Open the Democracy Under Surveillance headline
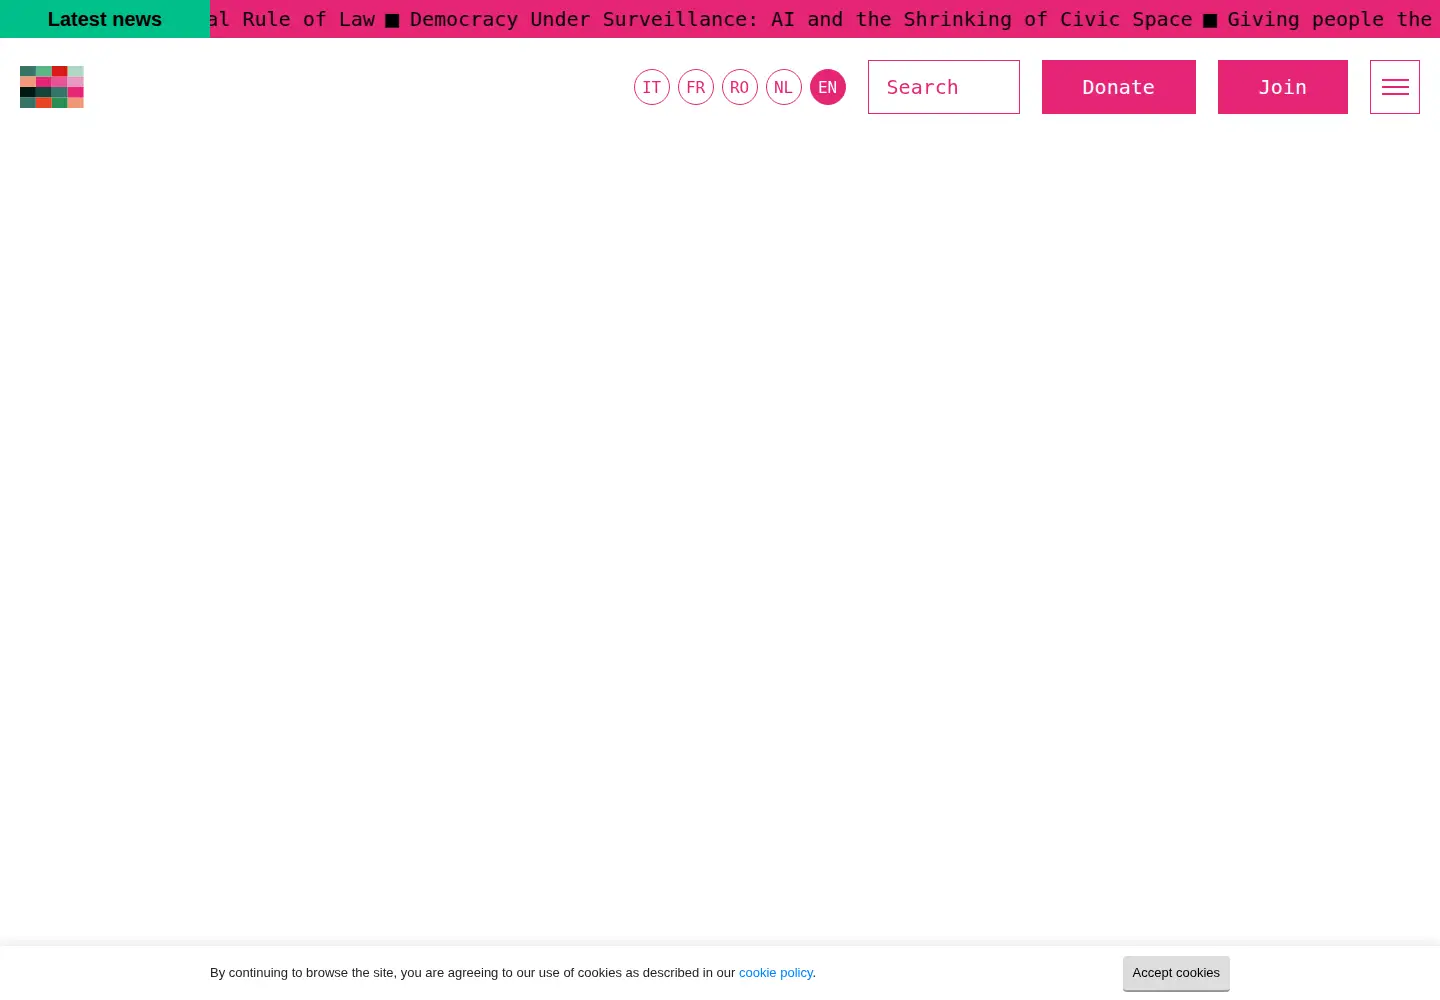 click(801, 19)
